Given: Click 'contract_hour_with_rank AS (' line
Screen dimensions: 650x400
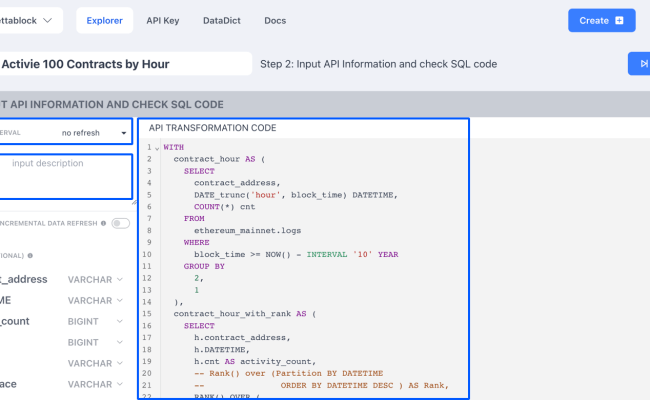Looking at the screenshot, I should click(x=245, y=314).
